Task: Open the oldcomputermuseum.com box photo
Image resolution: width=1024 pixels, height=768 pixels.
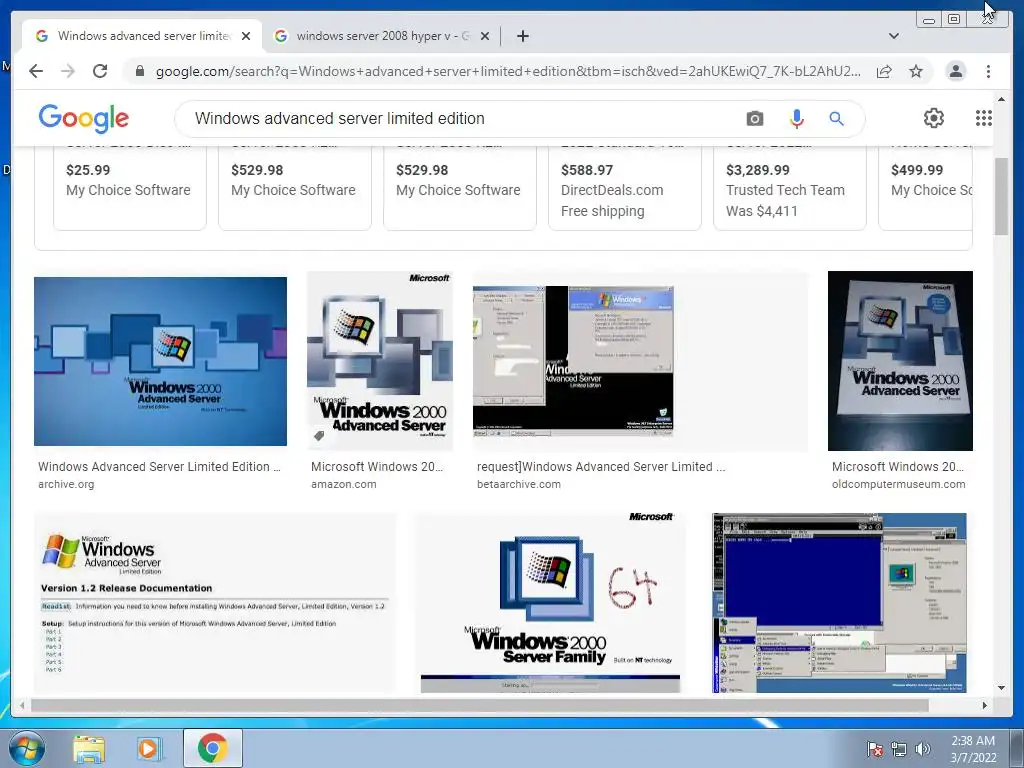Action: [x=900, y=361]
